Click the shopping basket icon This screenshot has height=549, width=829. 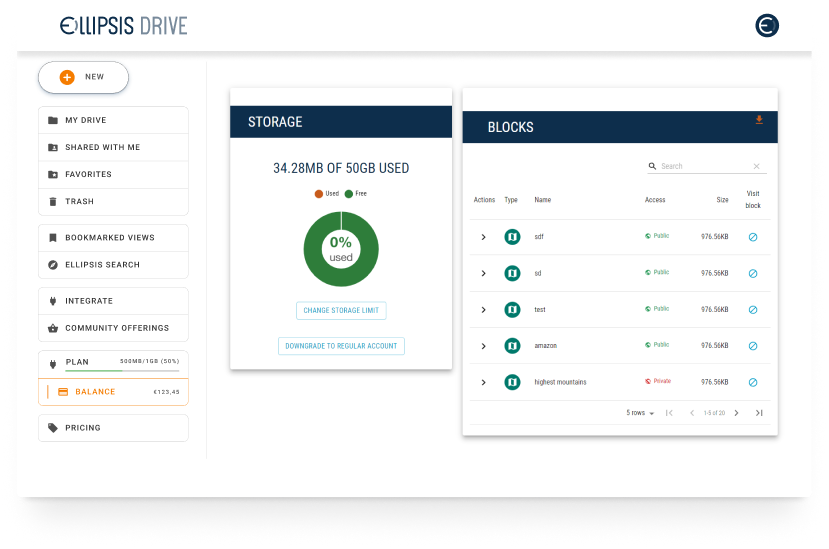point(53,328)
